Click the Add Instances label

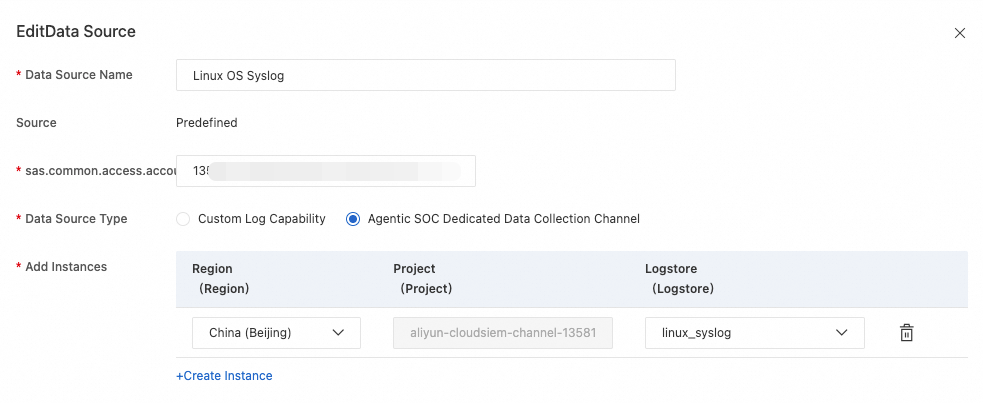click(66, 266)
